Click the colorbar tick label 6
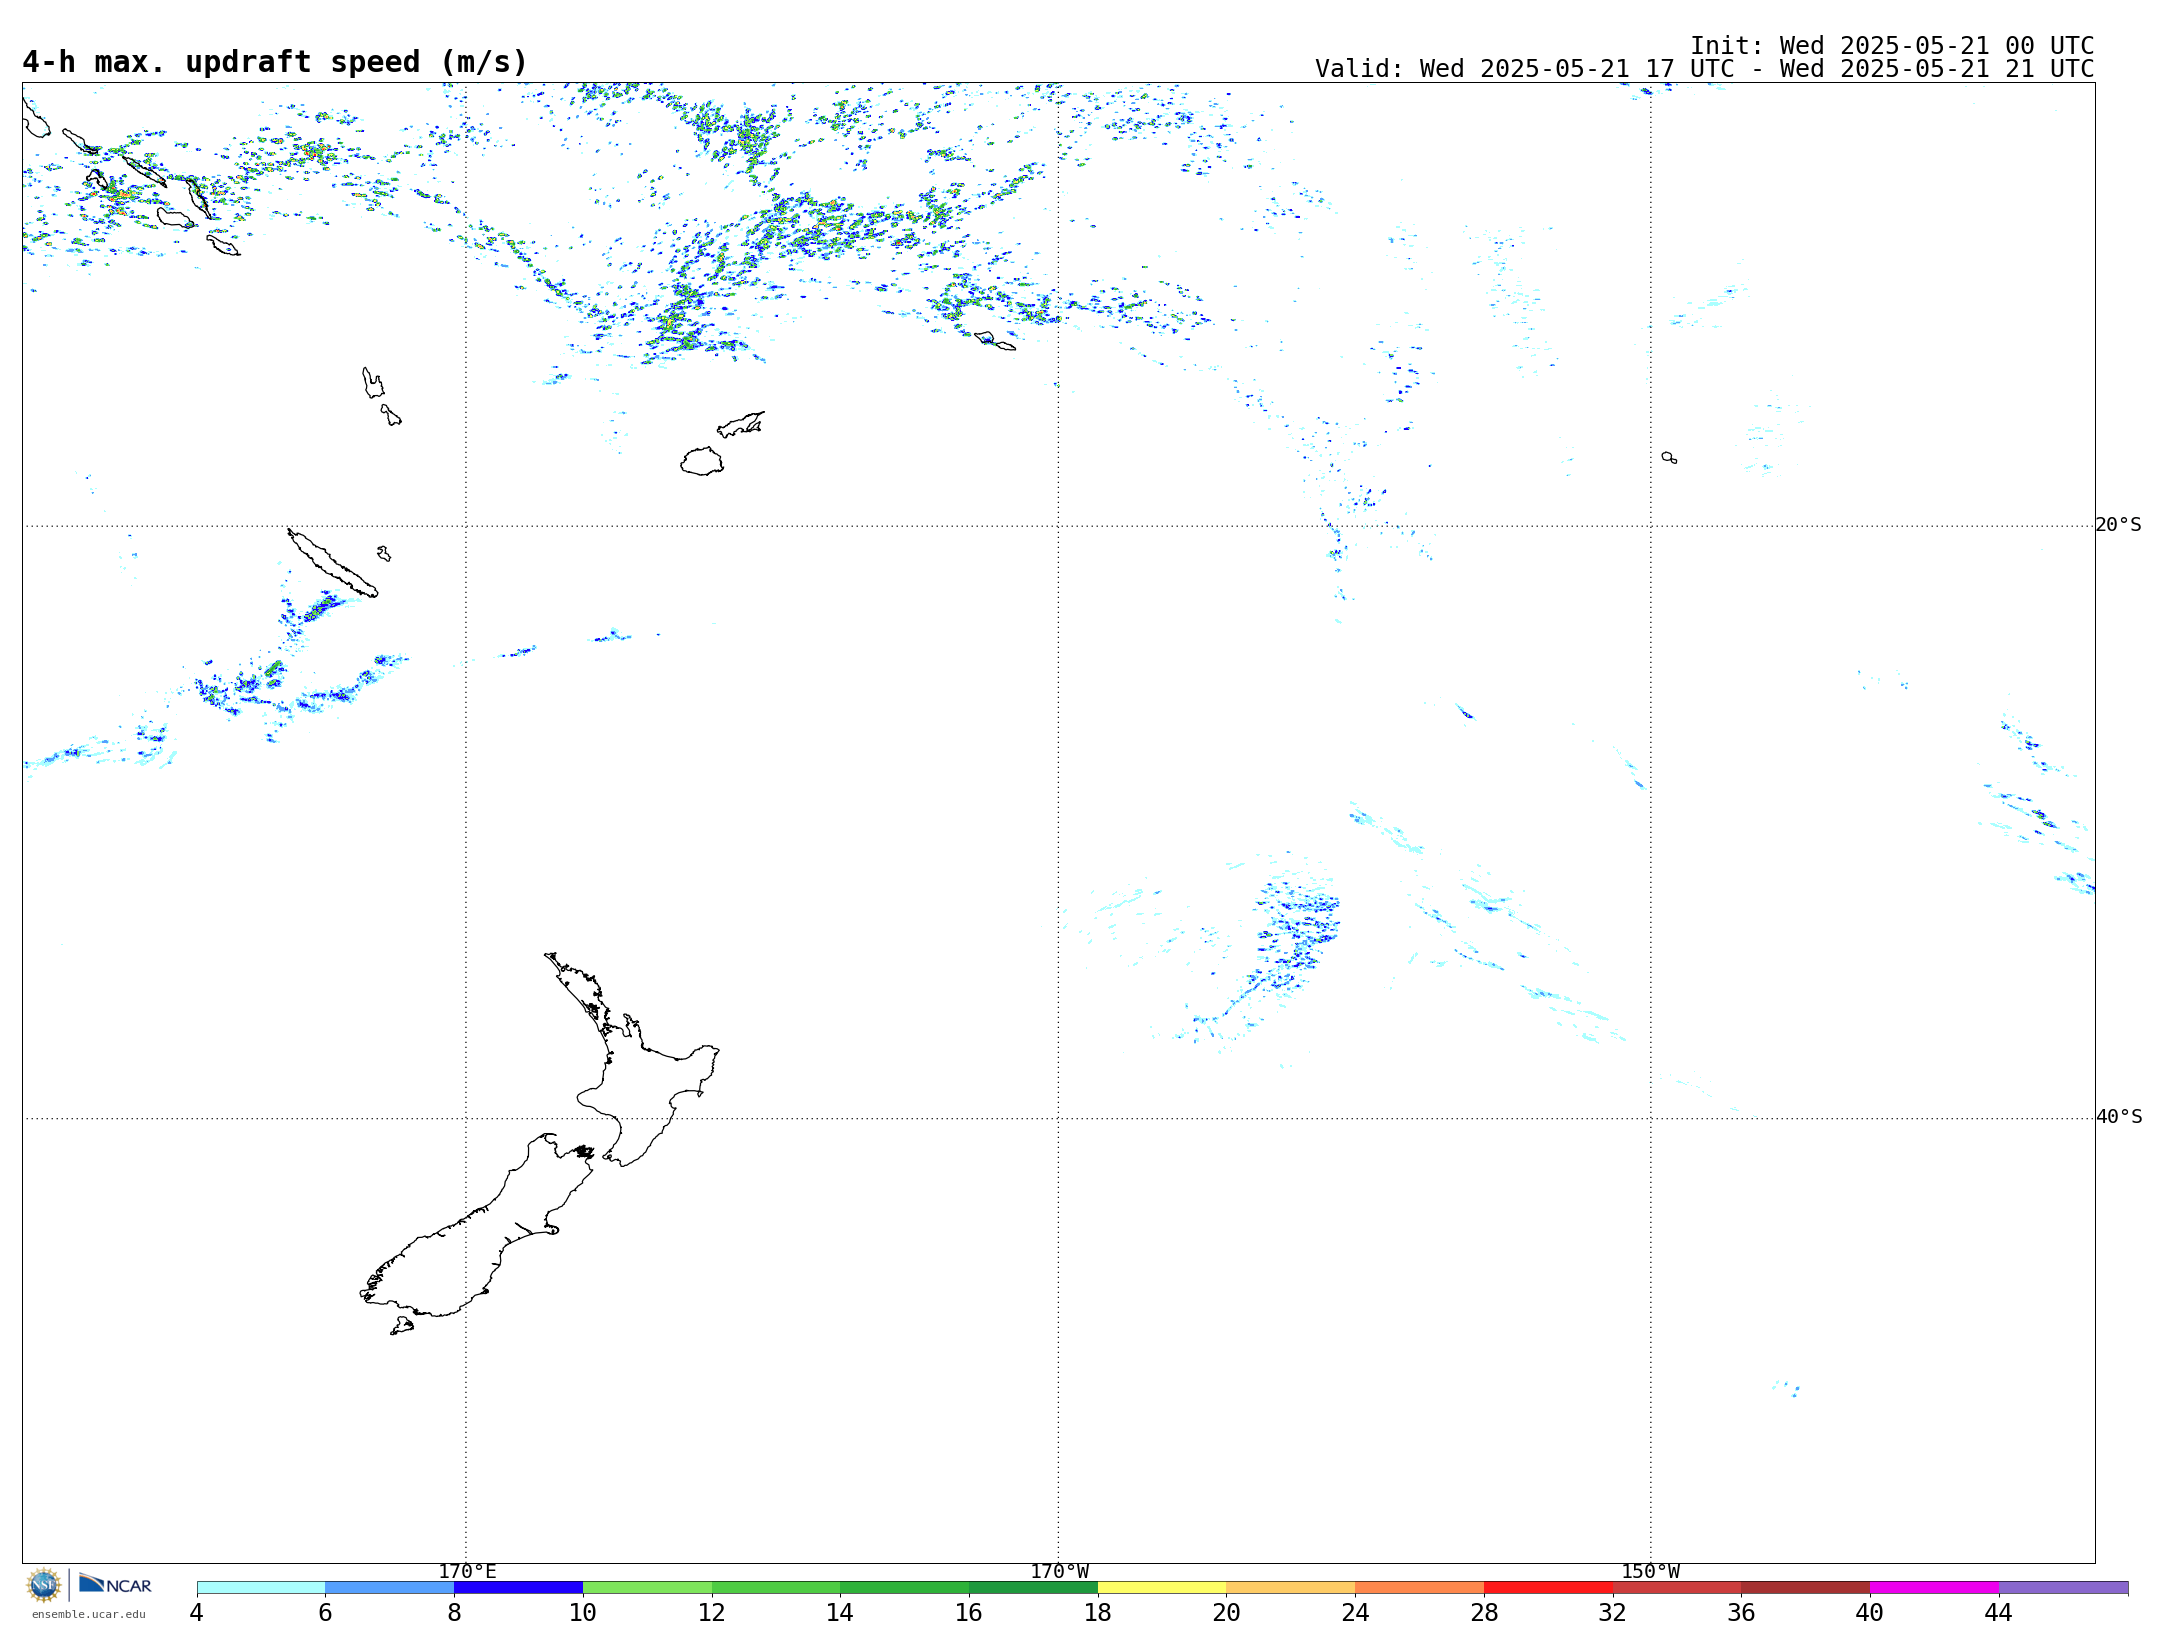Viewport: 2160px width, 1626px height. (325, 1612)
